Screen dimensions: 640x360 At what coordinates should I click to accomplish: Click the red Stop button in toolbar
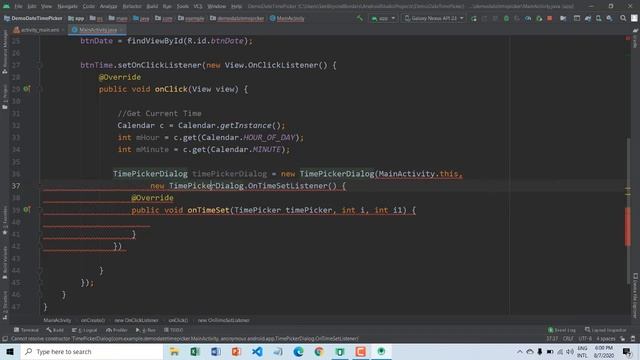[x=550, y=18]
